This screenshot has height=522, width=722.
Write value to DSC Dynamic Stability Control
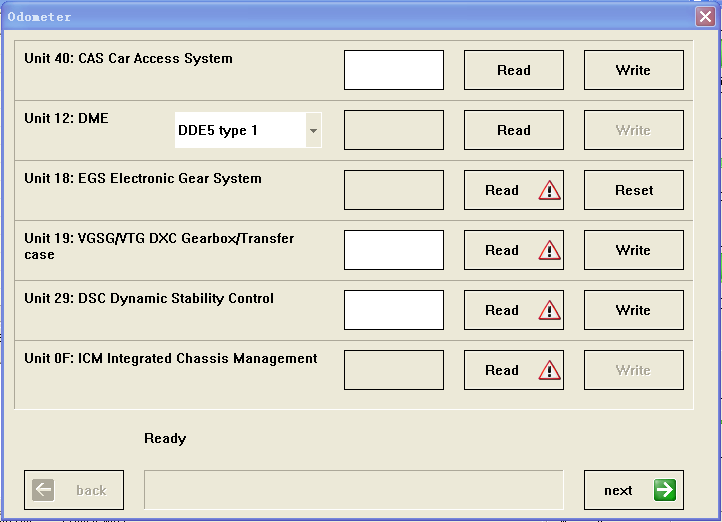tap(633, 310)
